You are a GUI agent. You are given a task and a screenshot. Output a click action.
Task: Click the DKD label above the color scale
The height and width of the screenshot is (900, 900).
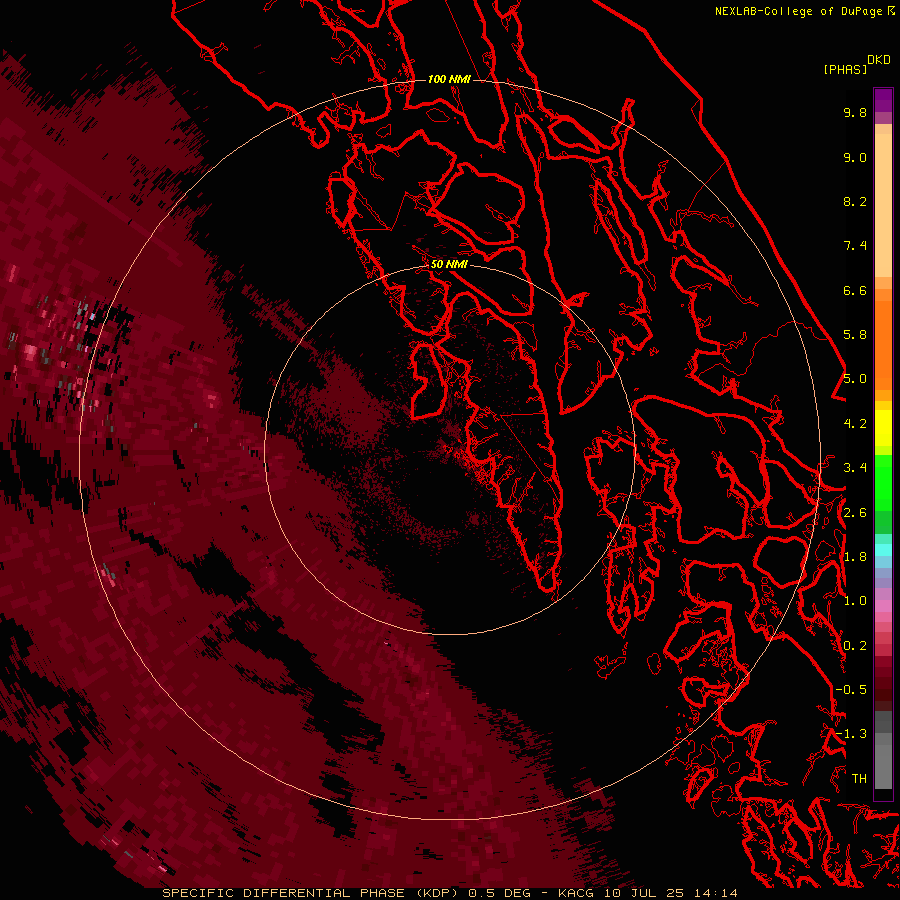[879, 59]
